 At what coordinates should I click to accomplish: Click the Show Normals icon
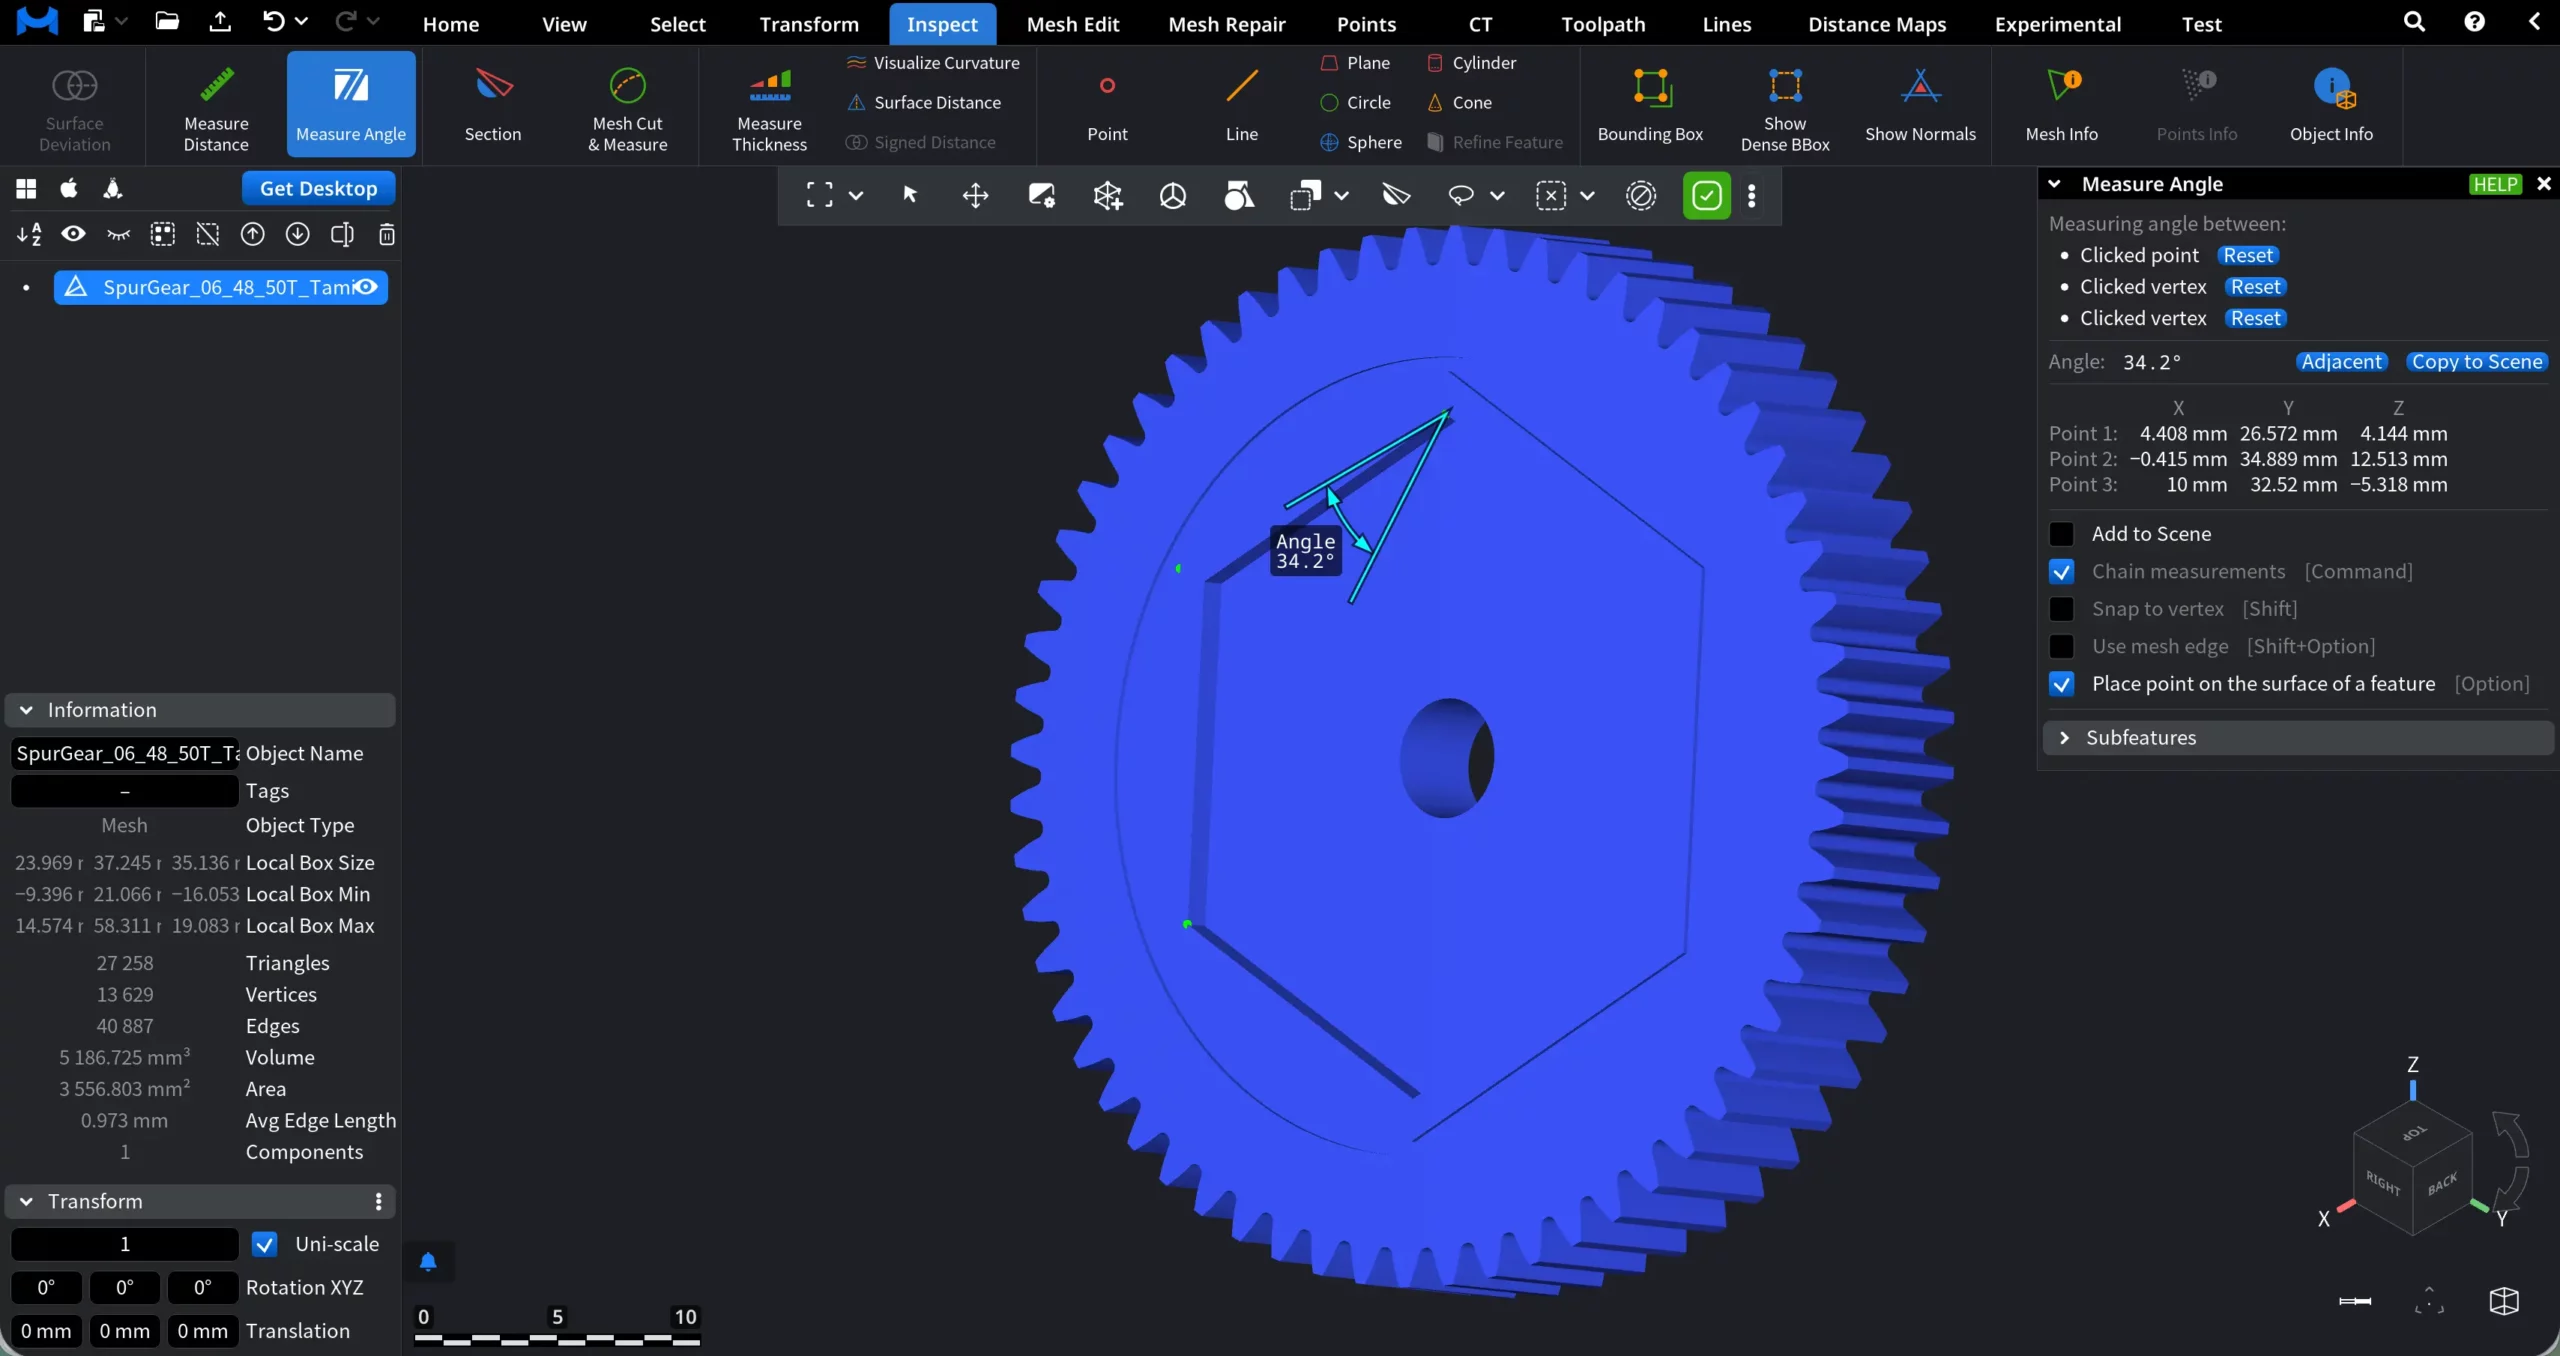click(1919, 88)
